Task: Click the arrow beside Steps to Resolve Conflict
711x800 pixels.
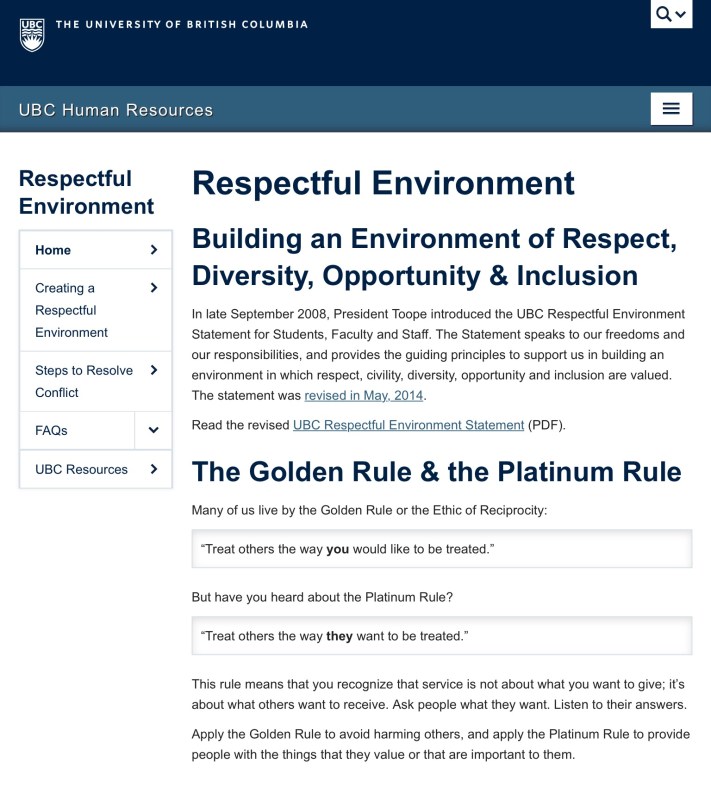Action: (x=153, y=370)
